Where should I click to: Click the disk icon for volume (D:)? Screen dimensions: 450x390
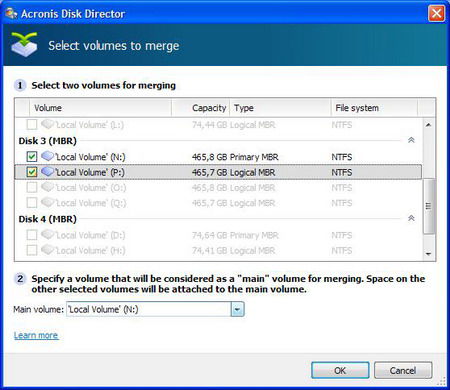(x=48, y=234)
